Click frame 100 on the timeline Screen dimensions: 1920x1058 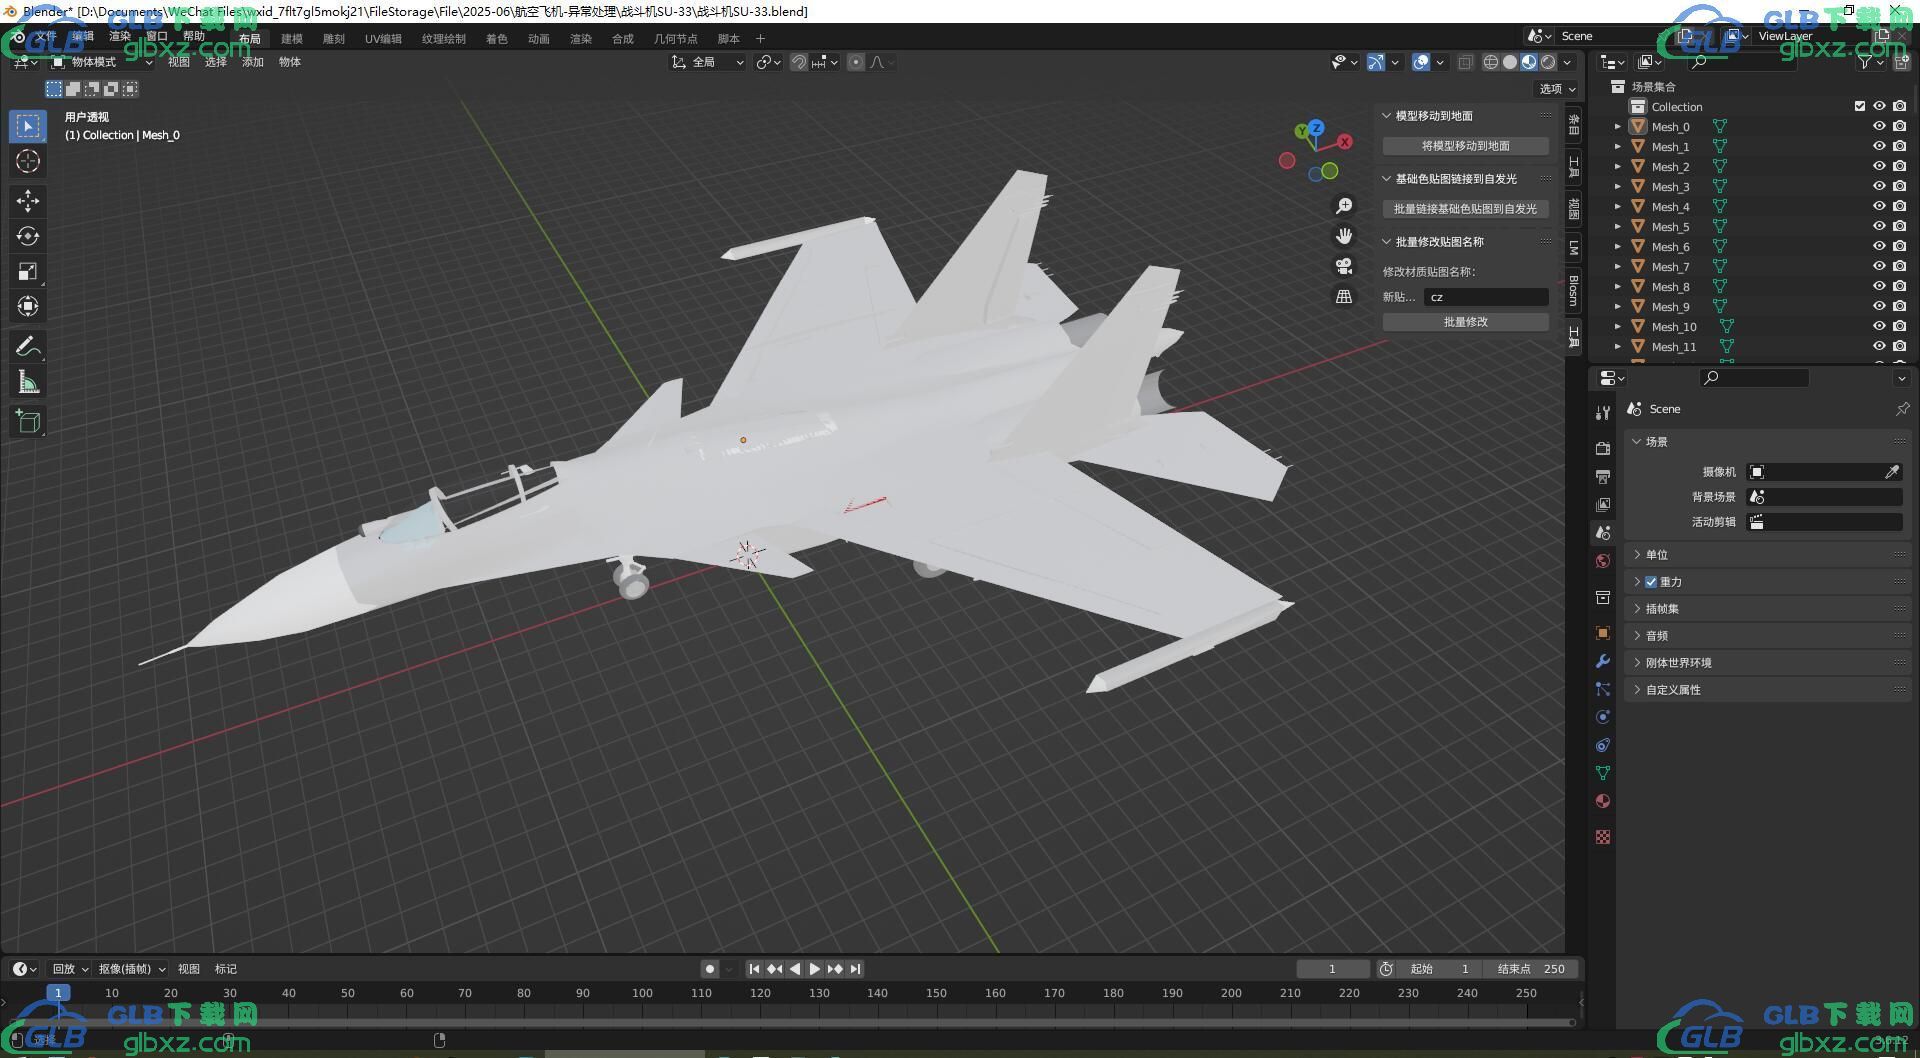642,993
